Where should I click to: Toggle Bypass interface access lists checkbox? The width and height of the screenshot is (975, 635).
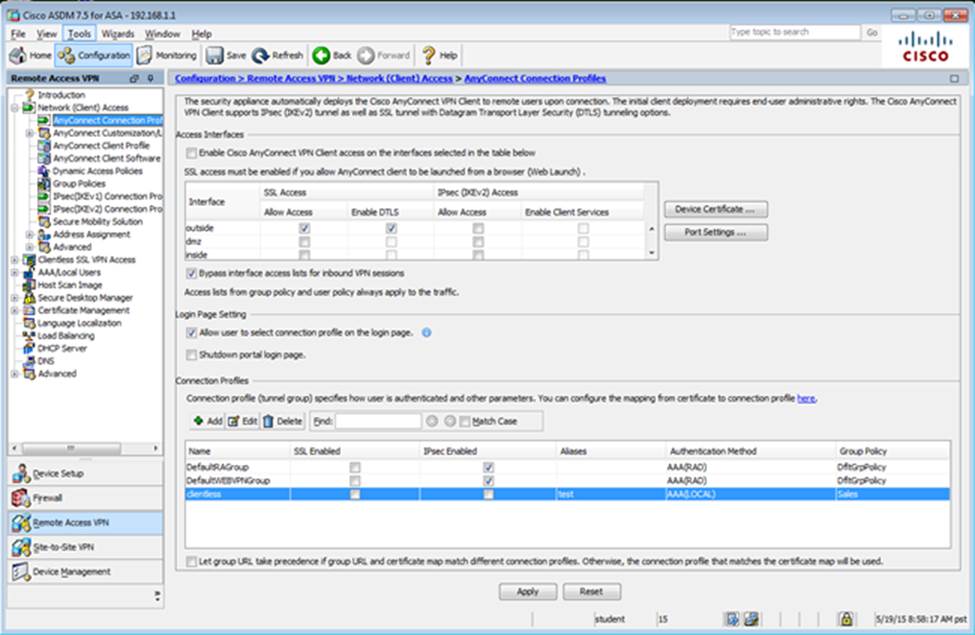tap(191, 272)
